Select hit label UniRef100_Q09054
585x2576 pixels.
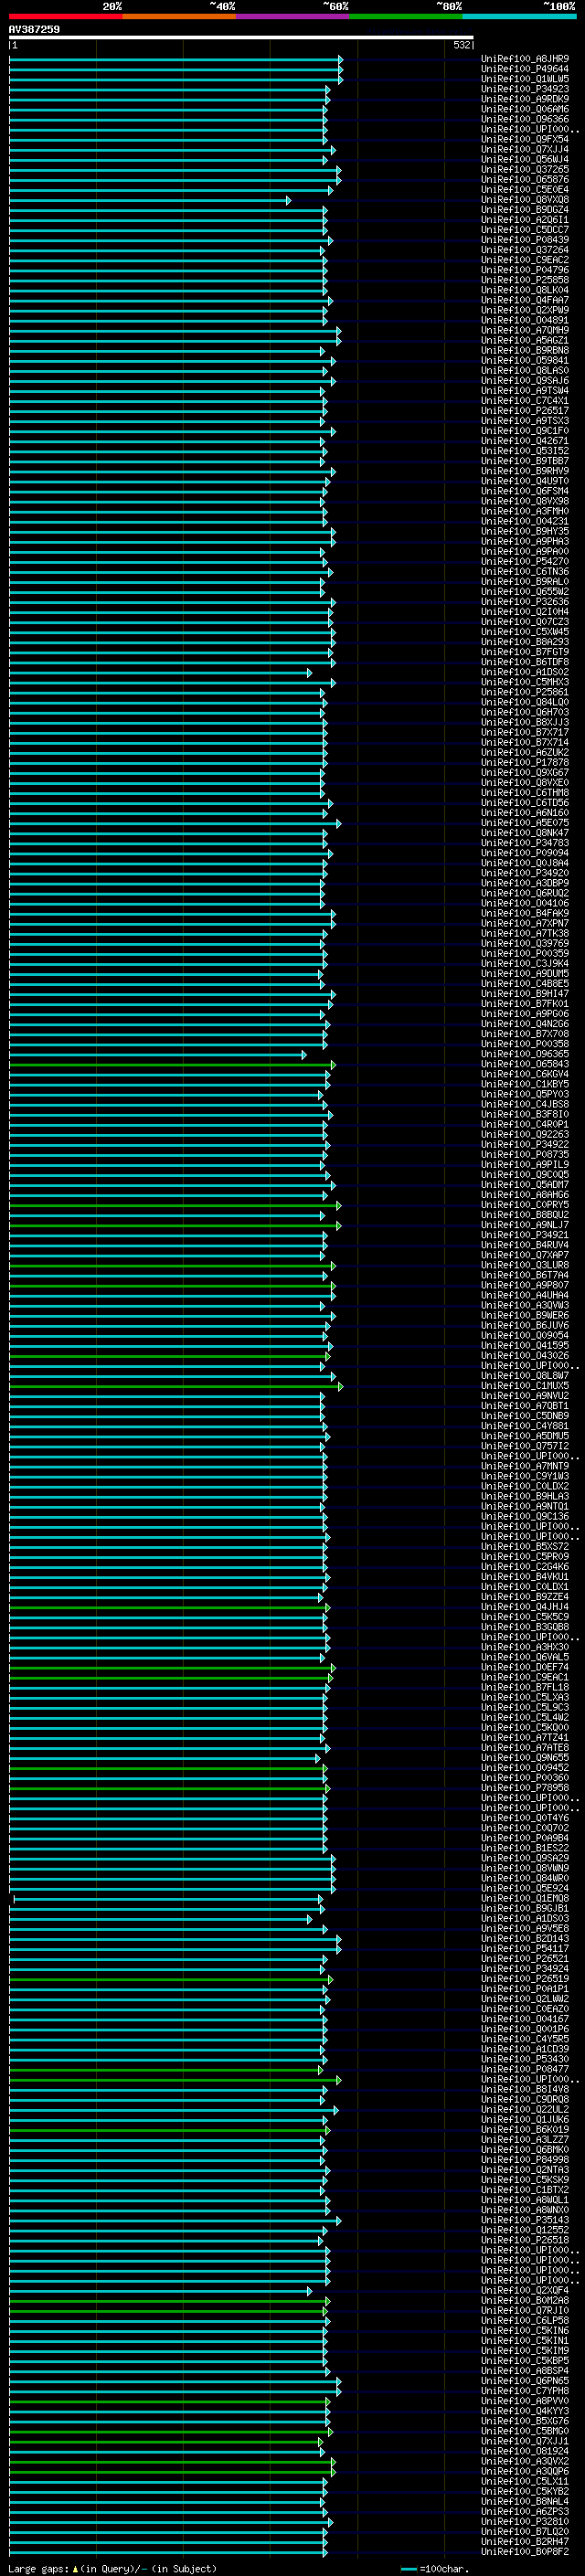click(525, 1336)
